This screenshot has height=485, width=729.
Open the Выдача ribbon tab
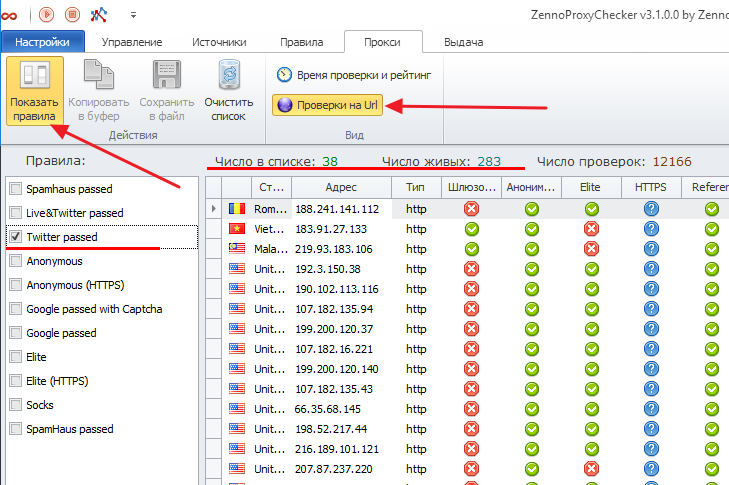[463, 43]
